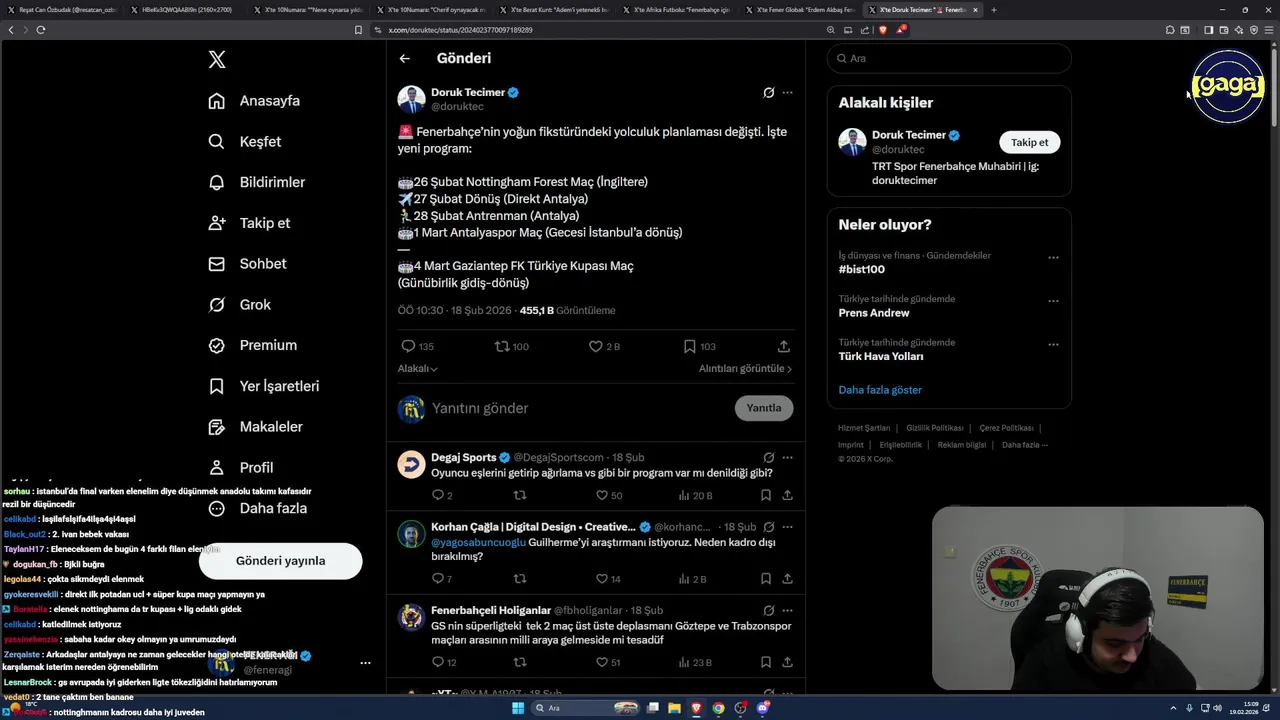1280x720 pixels.
Task: Open Makaleler sidebar item
Action: [x=255, y=427]
